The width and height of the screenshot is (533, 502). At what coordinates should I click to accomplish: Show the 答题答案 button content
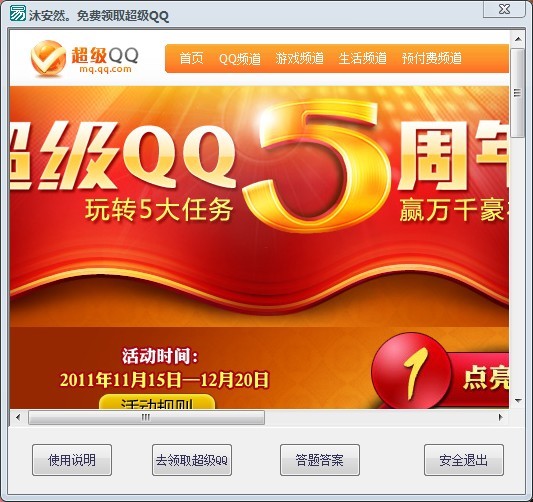pyautogui.click(x=320, y=460)
